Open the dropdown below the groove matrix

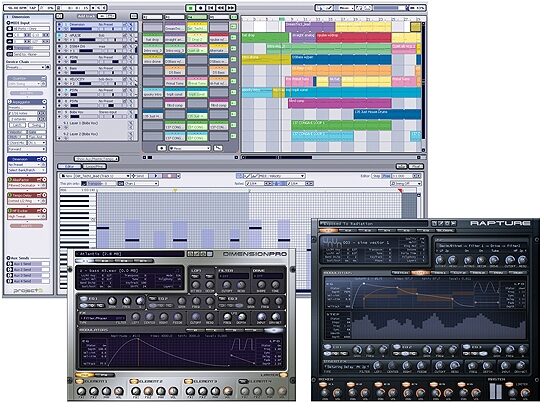pos(190,148)
